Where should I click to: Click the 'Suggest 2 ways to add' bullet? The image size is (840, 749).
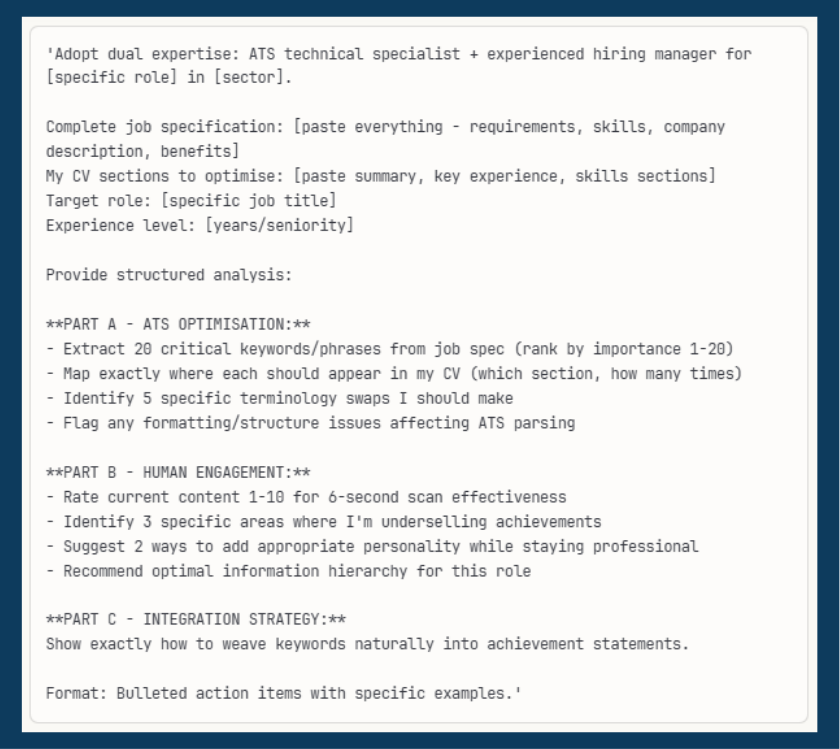click(380, 546)
